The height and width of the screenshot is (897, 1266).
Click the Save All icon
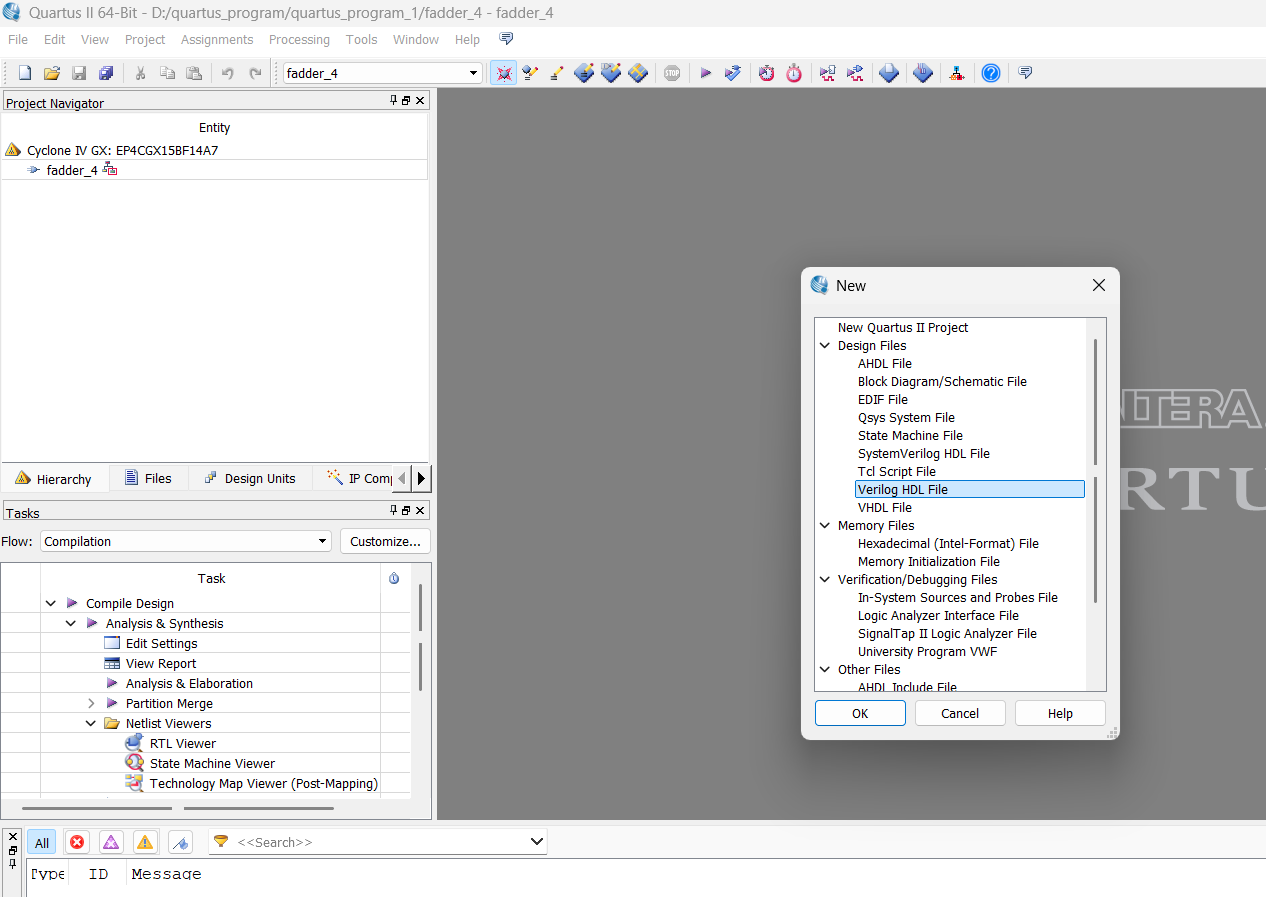tap(106, 73)
